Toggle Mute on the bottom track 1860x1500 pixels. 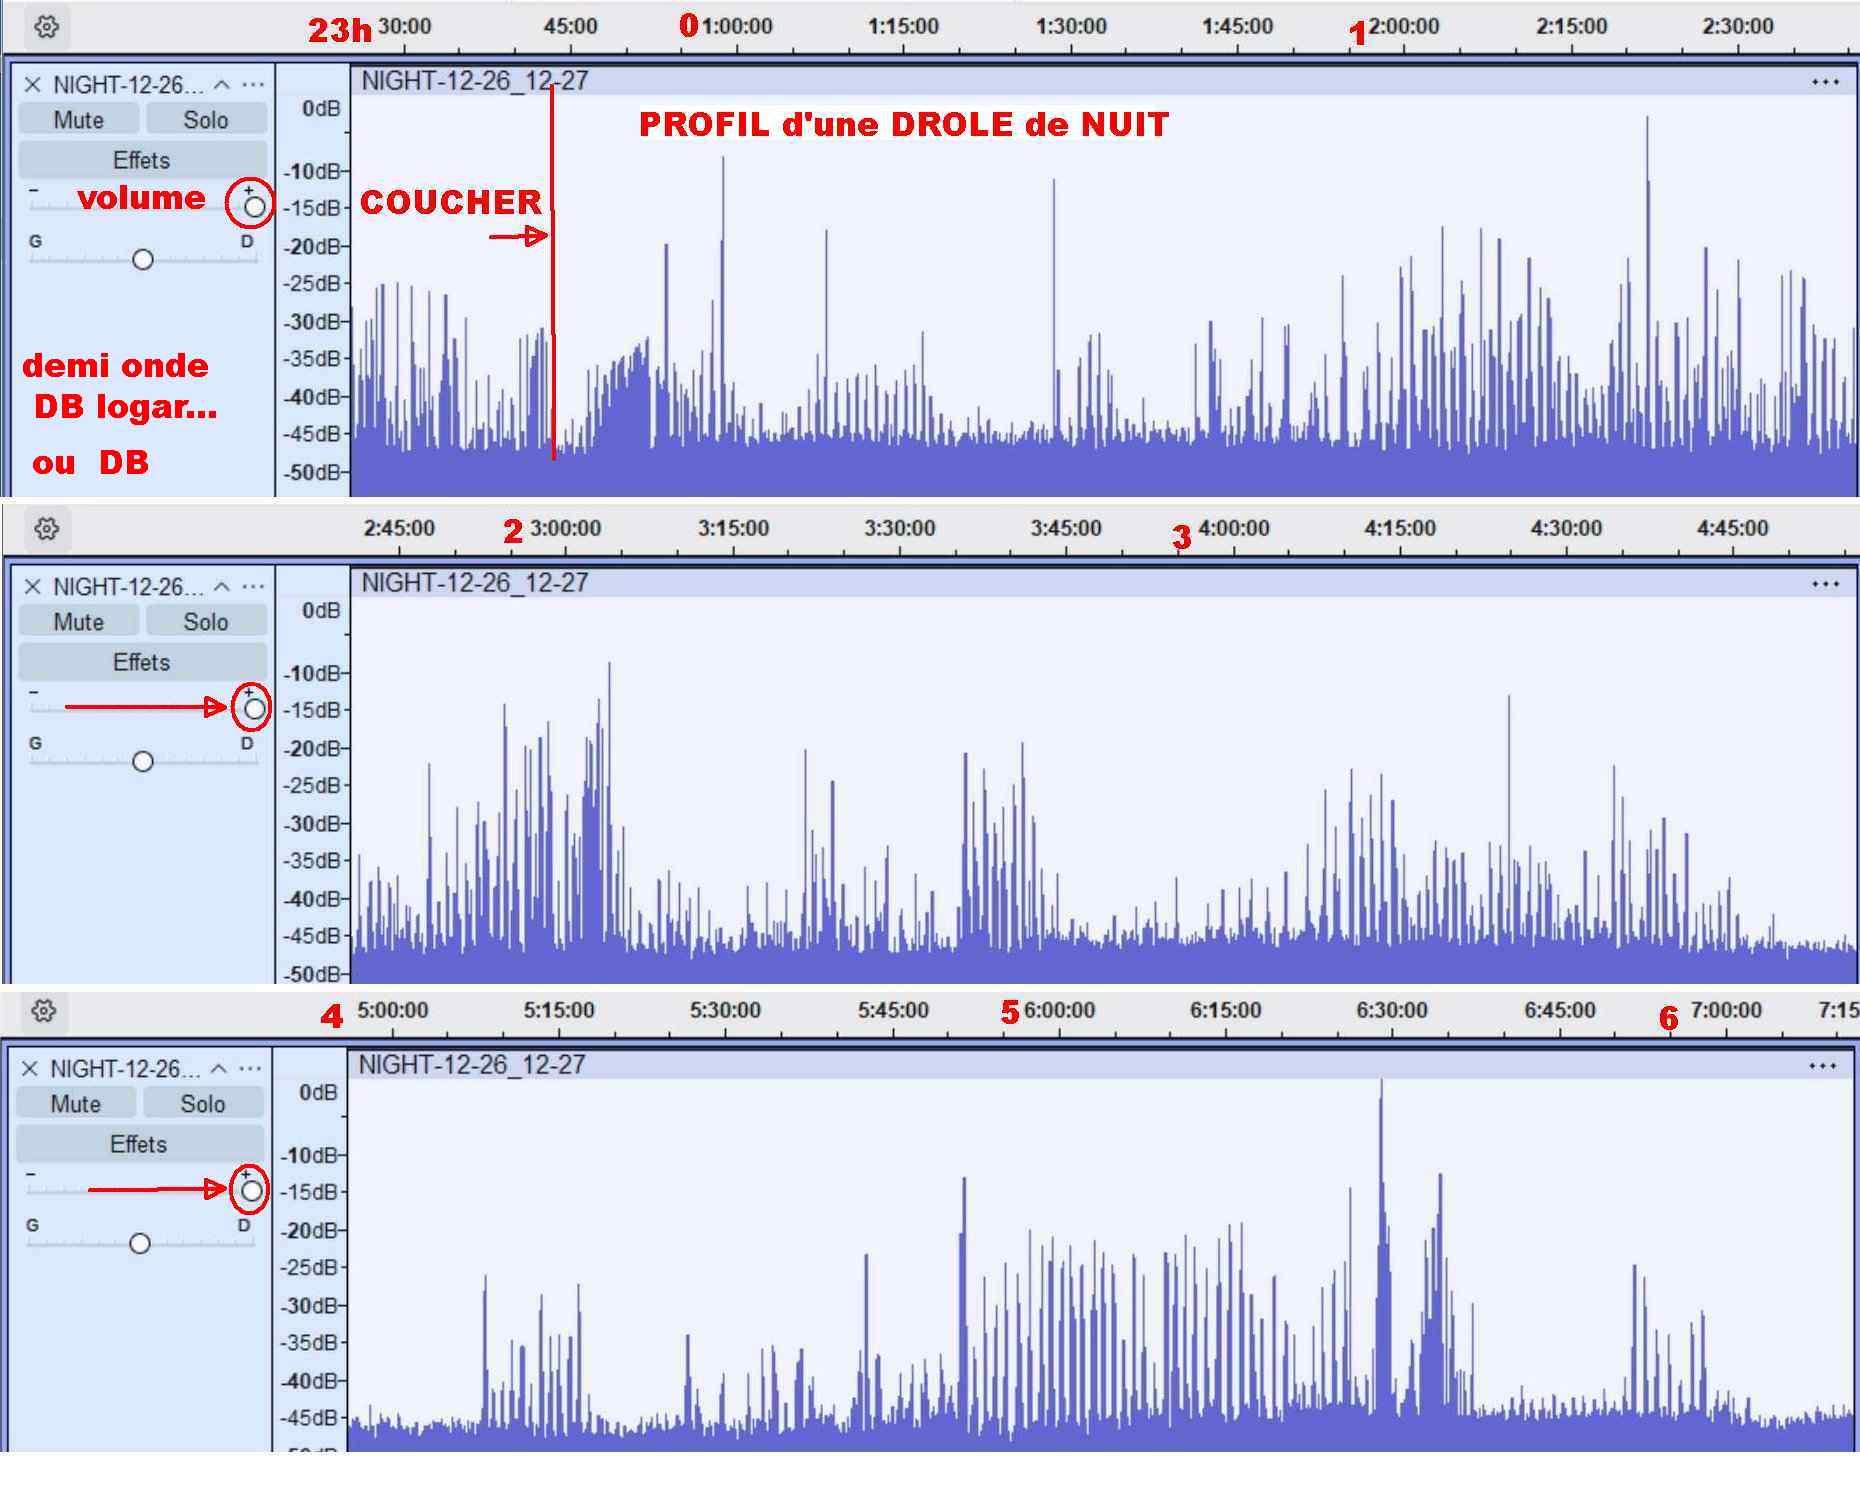[x=76, y=1104]
